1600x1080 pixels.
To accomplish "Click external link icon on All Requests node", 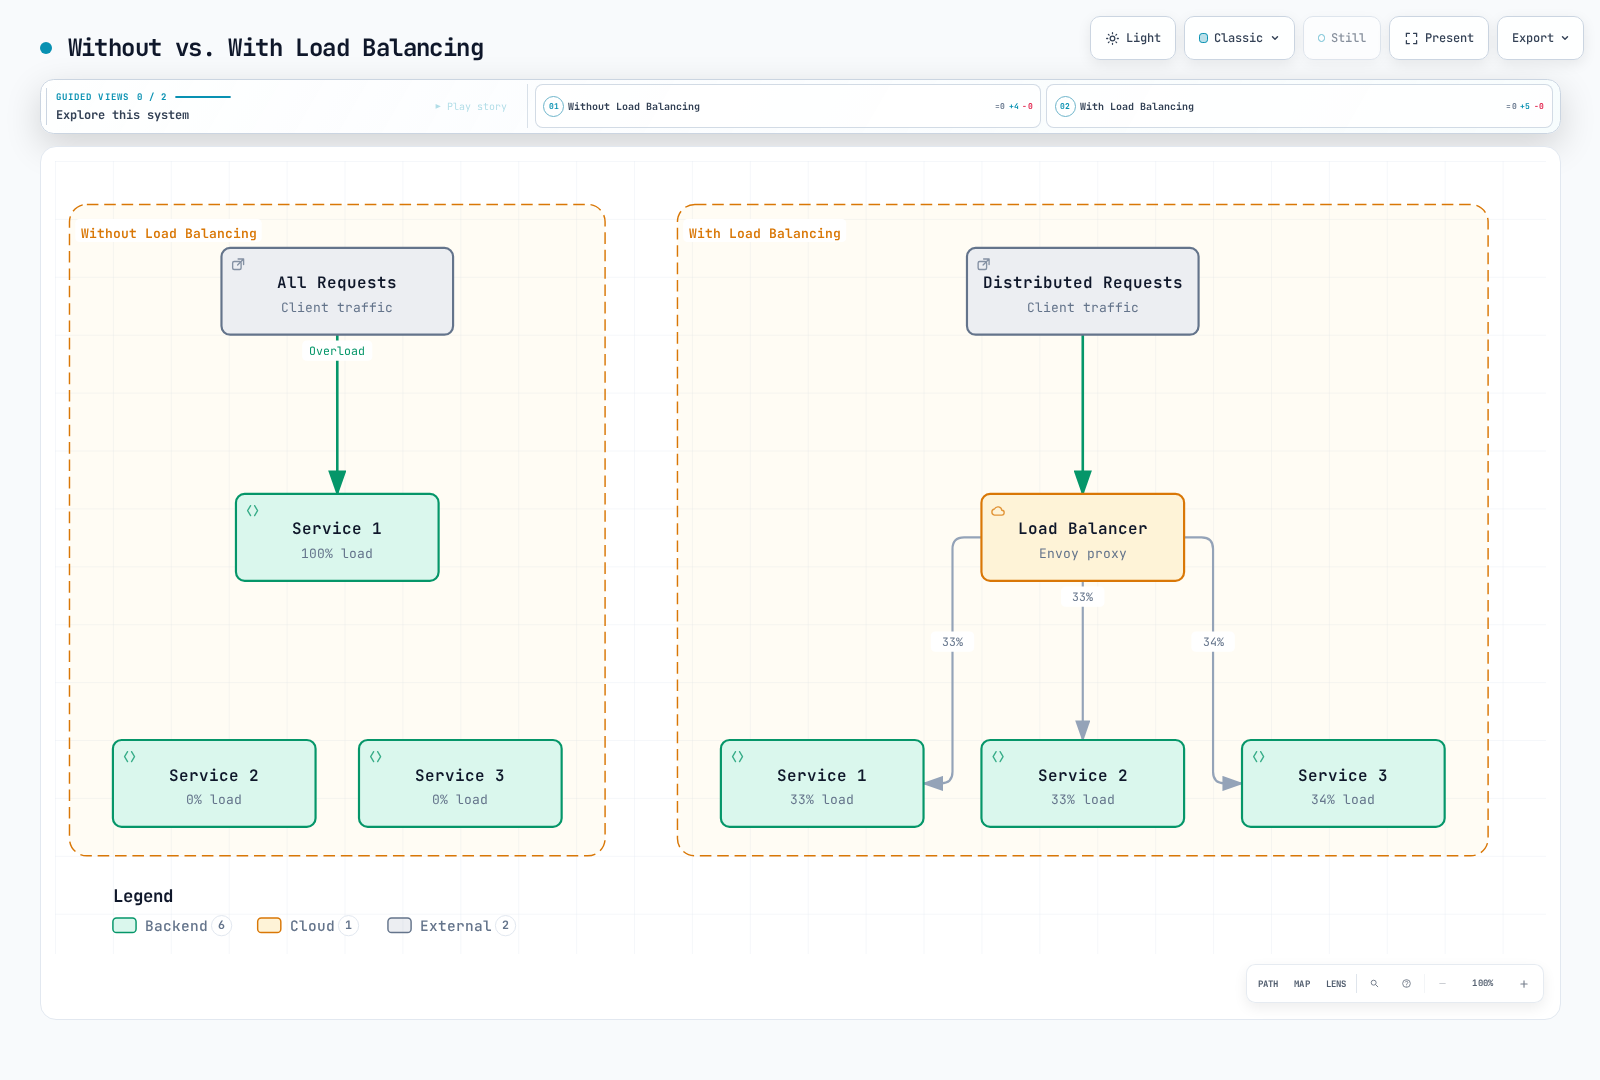I will point(238,265).
